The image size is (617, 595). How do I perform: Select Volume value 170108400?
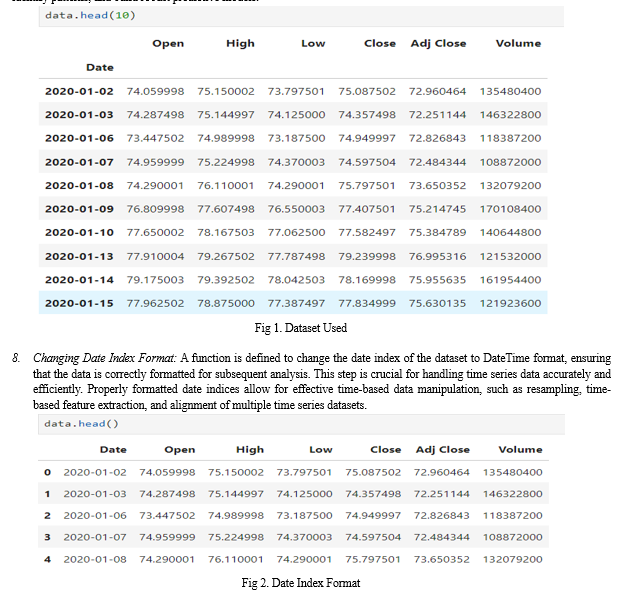[x=510, y=209]
